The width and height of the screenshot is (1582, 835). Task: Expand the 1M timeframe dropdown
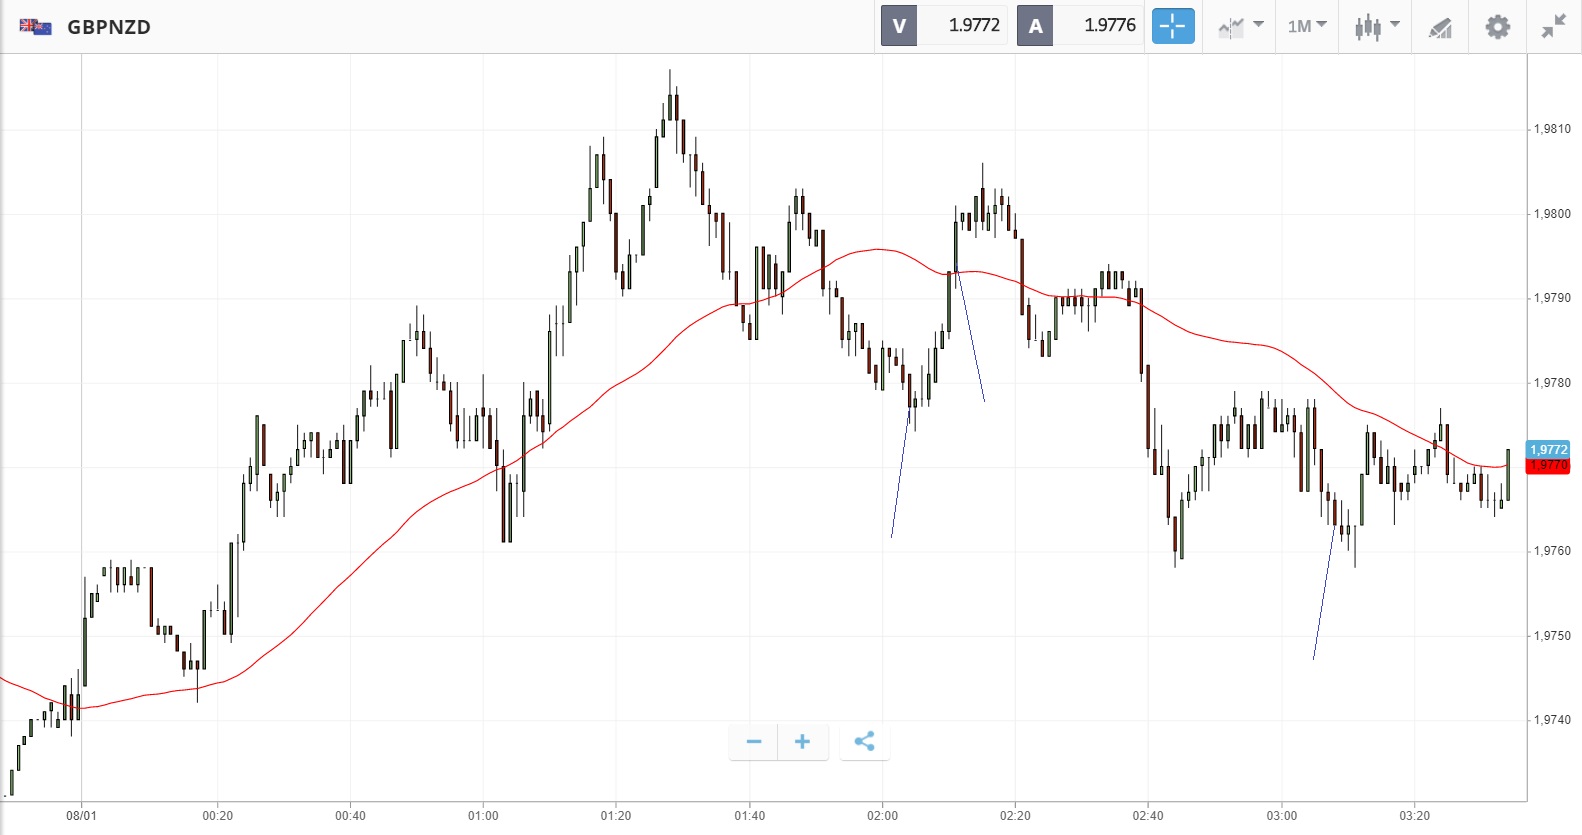(1306, 26)
